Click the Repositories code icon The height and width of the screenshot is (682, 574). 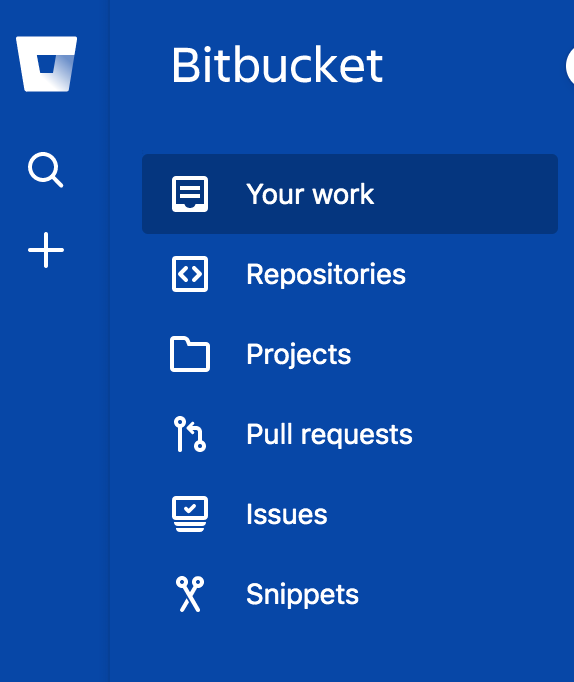coord(190,274)
